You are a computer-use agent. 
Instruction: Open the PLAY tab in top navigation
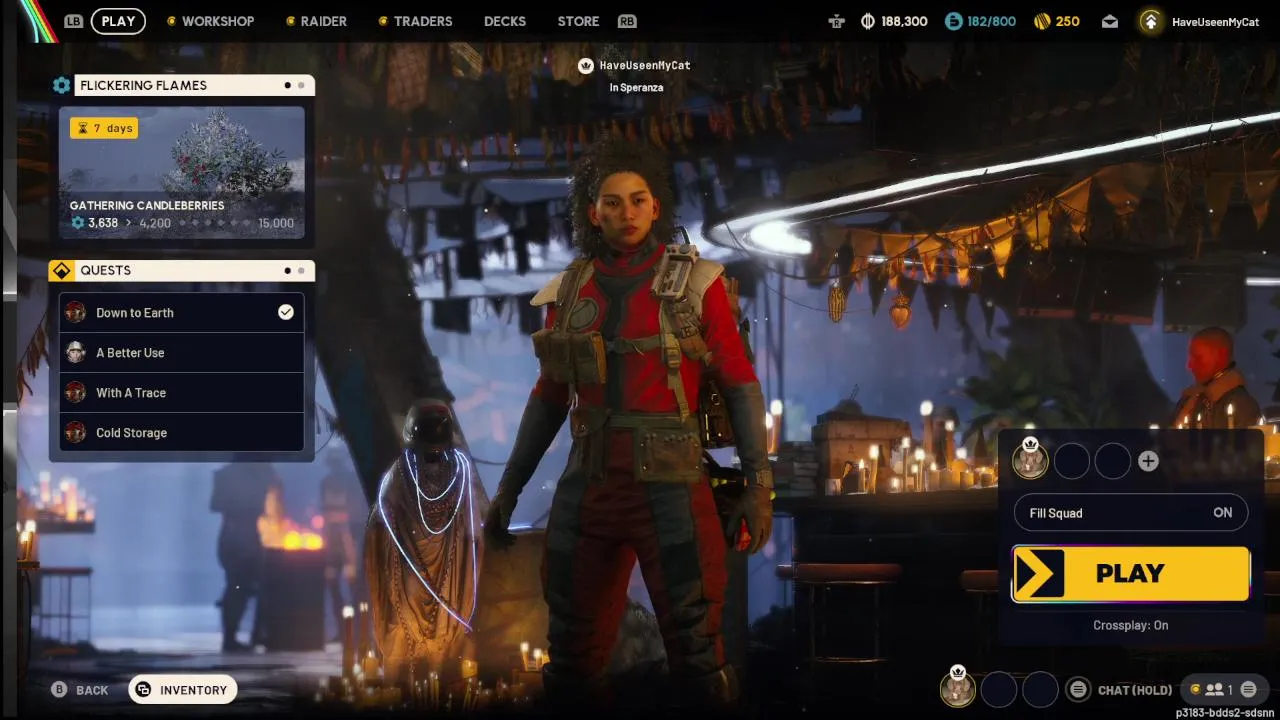click(118, 21)
